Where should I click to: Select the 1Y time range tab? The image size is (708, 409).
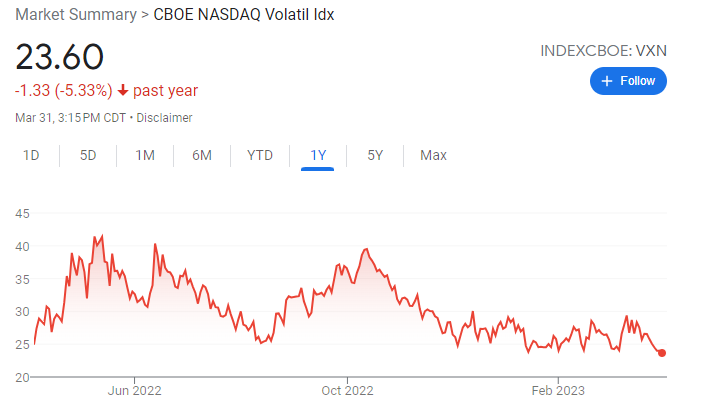click(318, 155)
